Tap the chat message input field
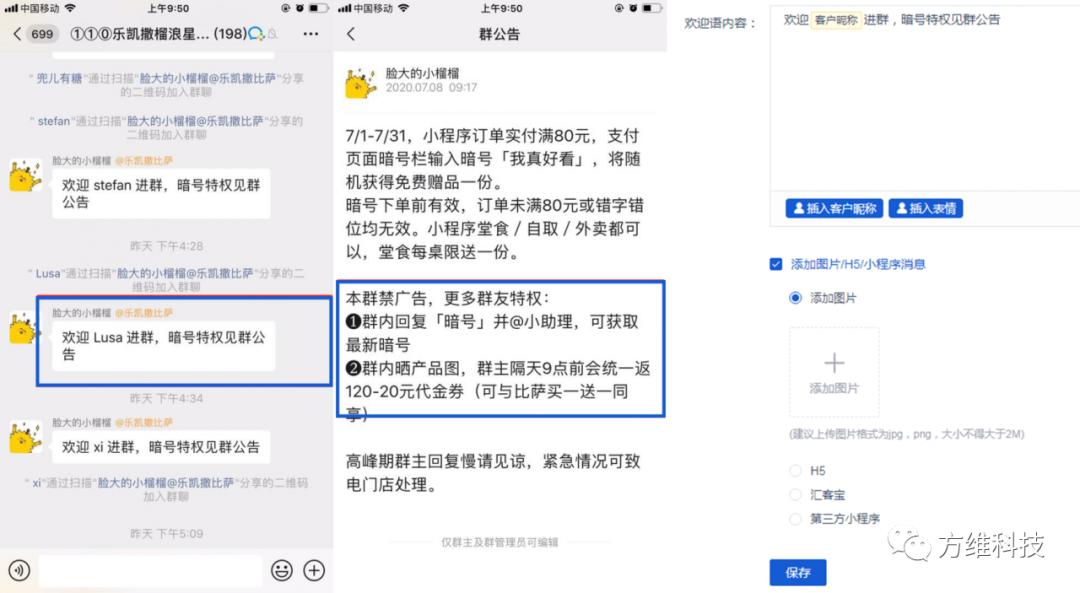This screenshot has width=1080, height=593. [151, 570]
